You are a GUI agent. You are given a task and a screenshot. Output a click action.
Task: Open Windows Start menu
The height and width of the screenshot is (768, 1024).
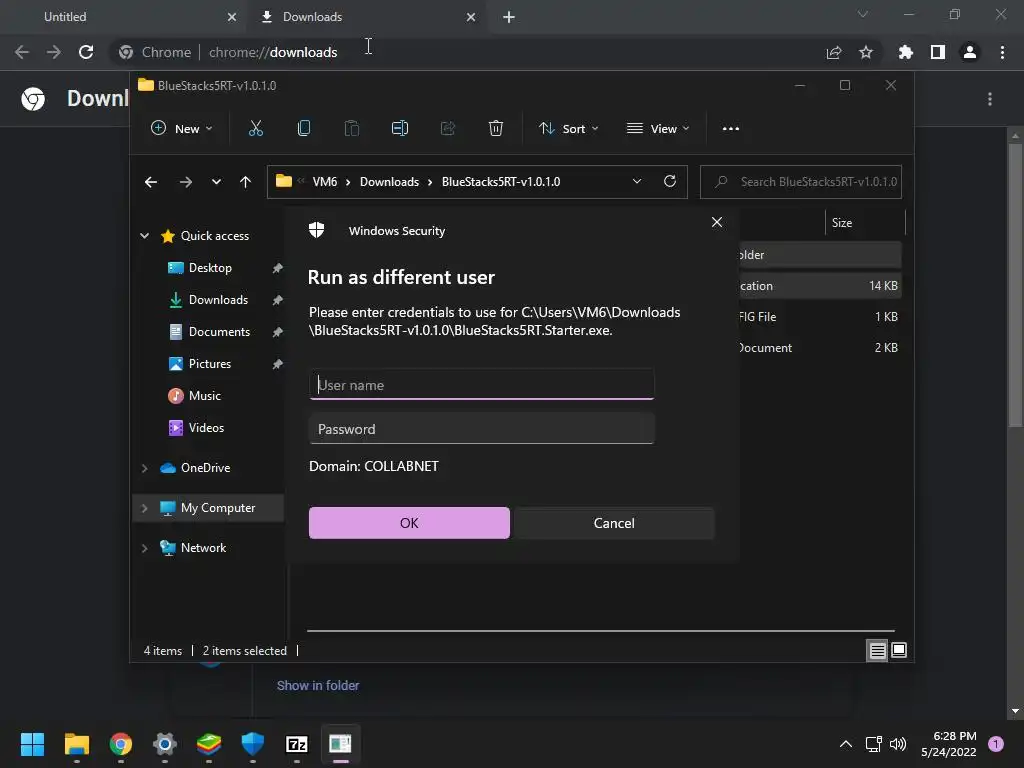pos(33,744)
